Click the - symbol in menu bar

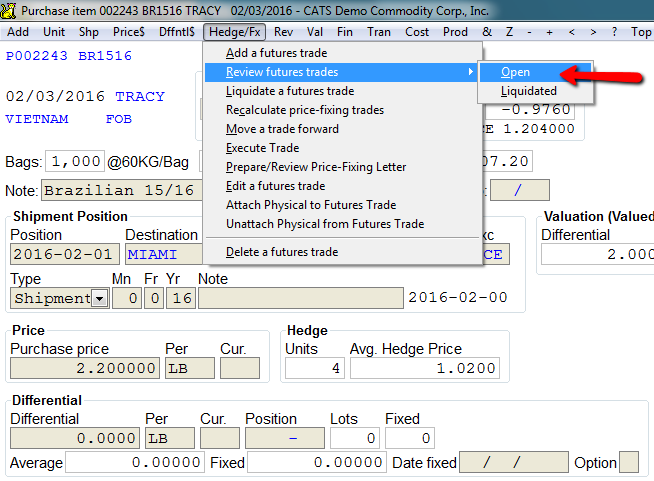pyautogui.click(x=529, y=32)
